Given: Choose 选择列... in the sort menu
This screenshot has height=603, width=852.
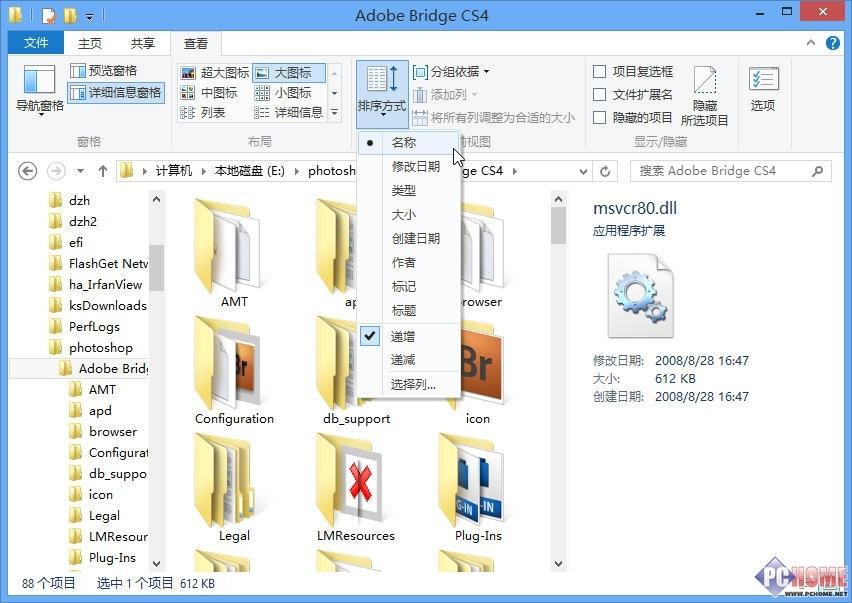Looking at the screenshot, I should click(x=413, y=384).
